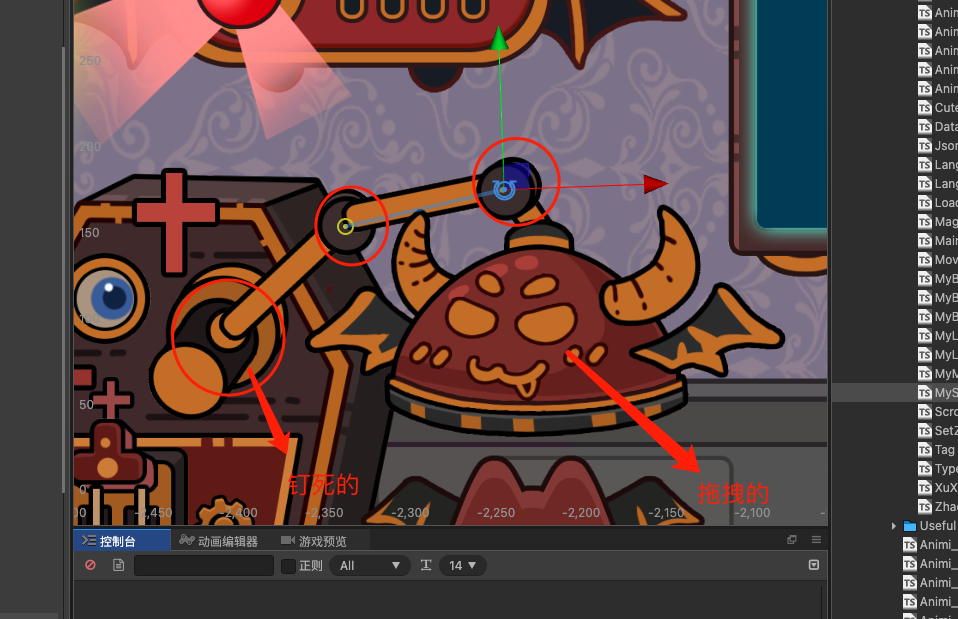Image resolution: width=958 pixels, height=619 pixels.
Task: Select the Data script in assets
Action: point(937,126)
